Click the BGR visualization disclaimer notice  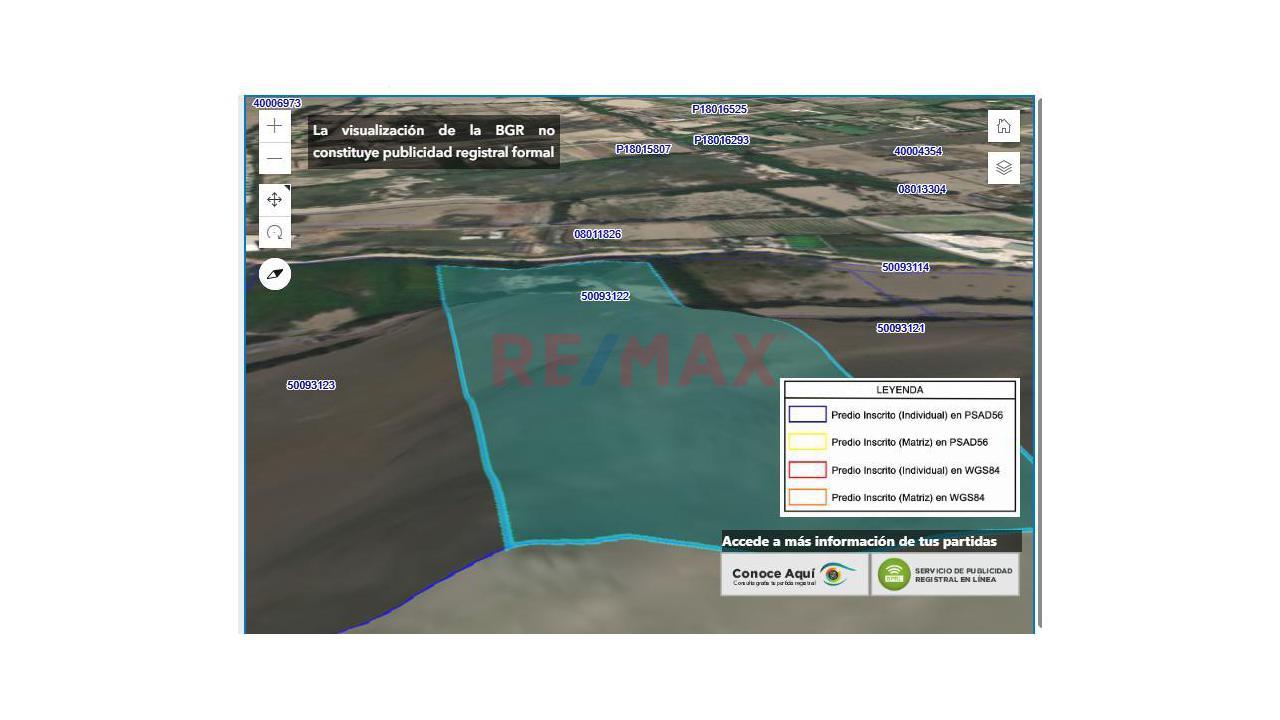434,141
